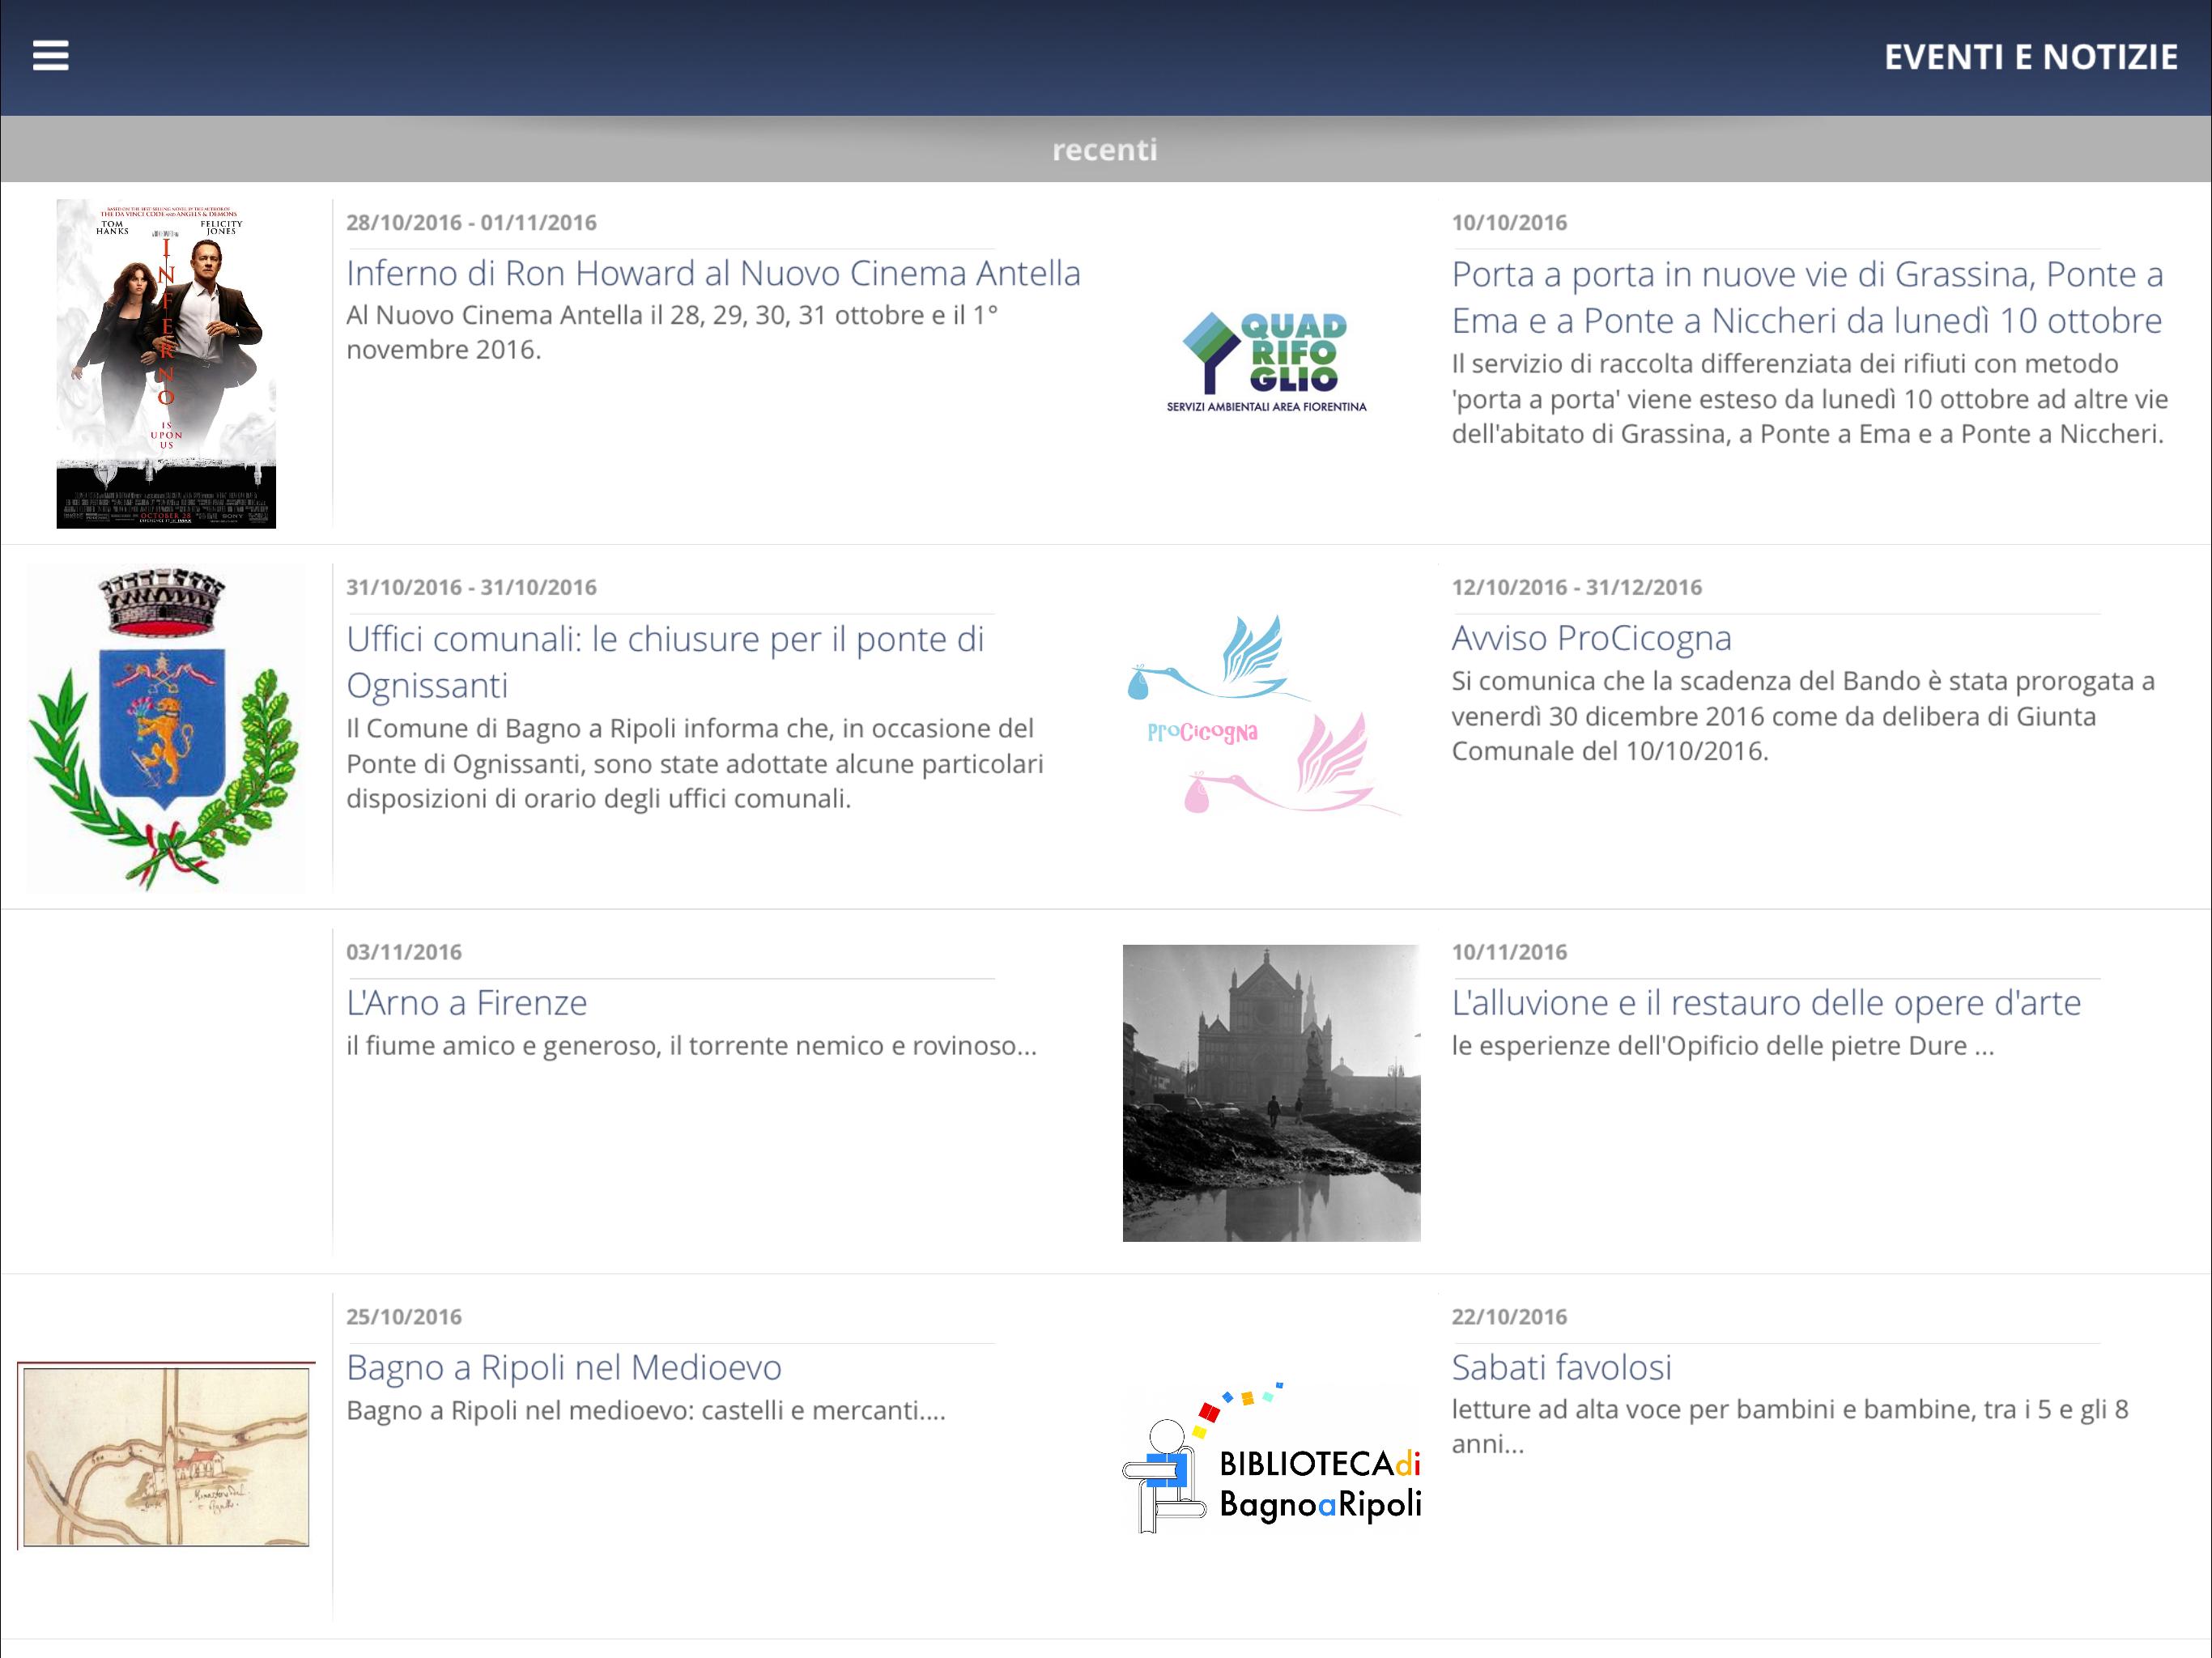Viewport: 2212px width, 1658px height.
Task: Click the date '12/10/2016 - 31/12/2016'
Action: 1577,587
